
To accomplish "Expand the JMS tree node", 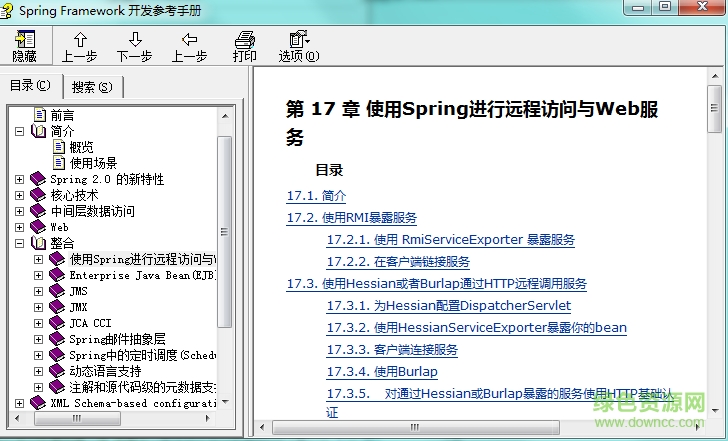I will [x=39, y=292].
